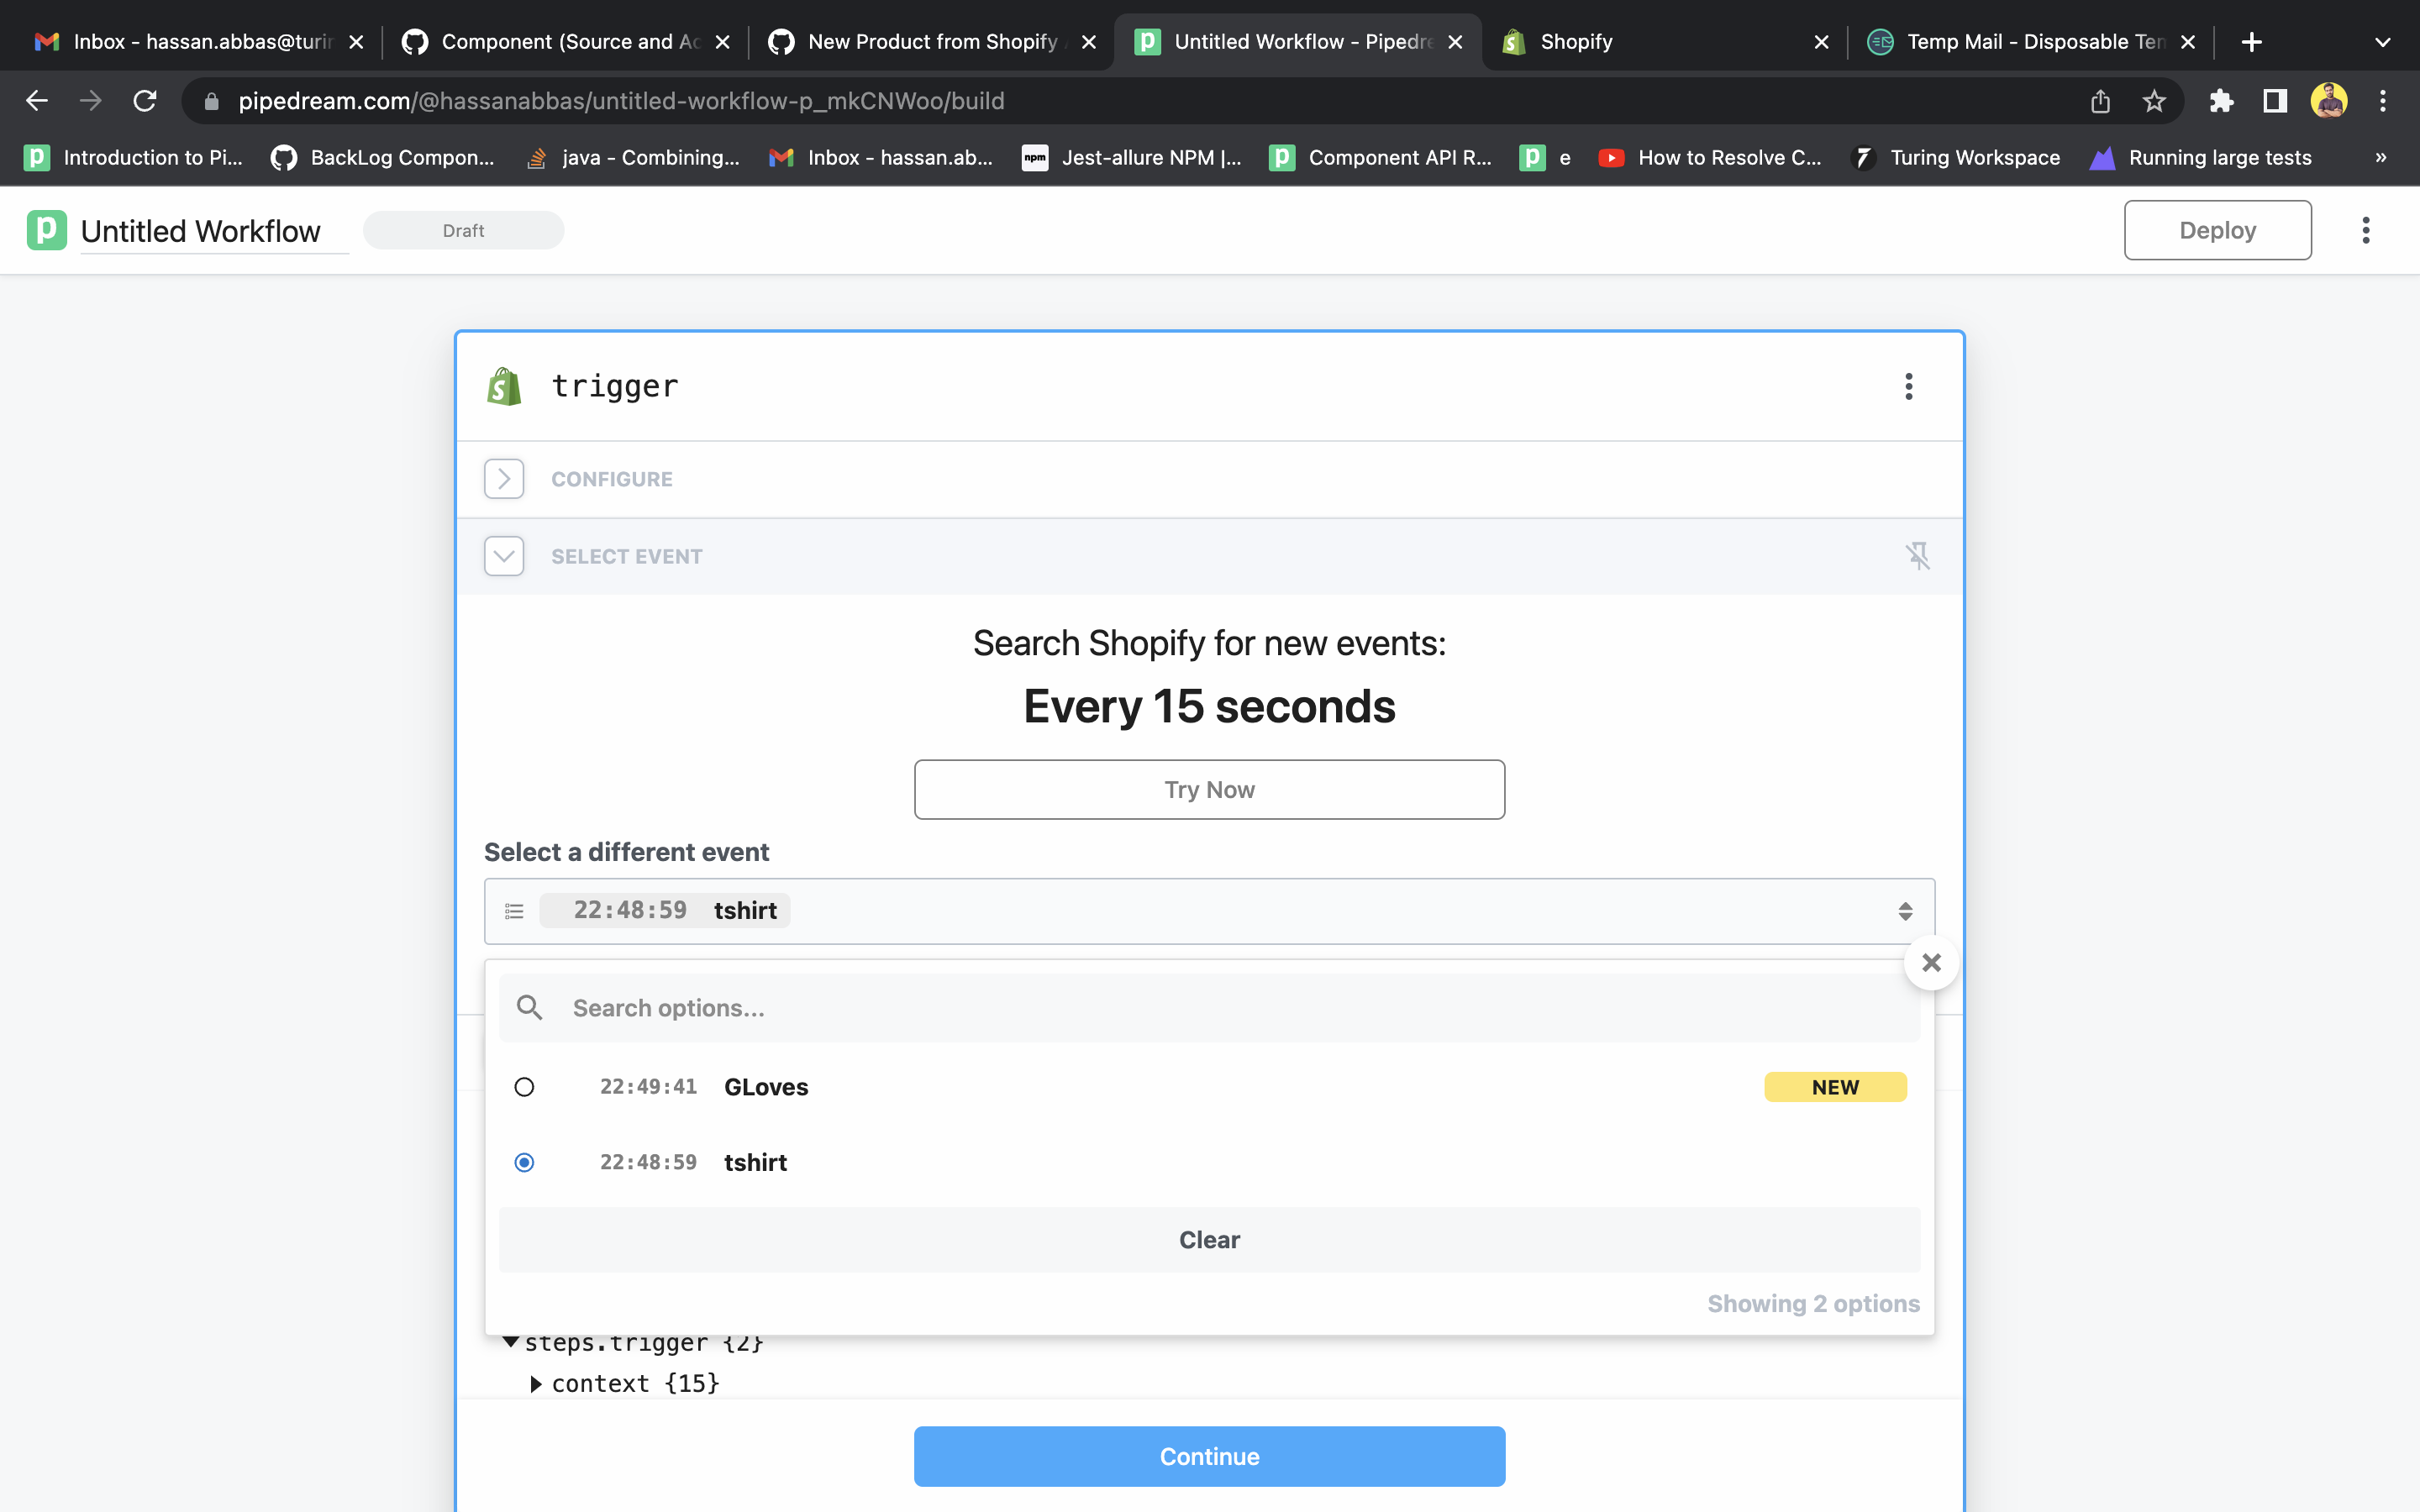The height and width of the screenshot is (1512, 2420).
Task: Select the tshirt event radio button
Action: (524, 1162)
